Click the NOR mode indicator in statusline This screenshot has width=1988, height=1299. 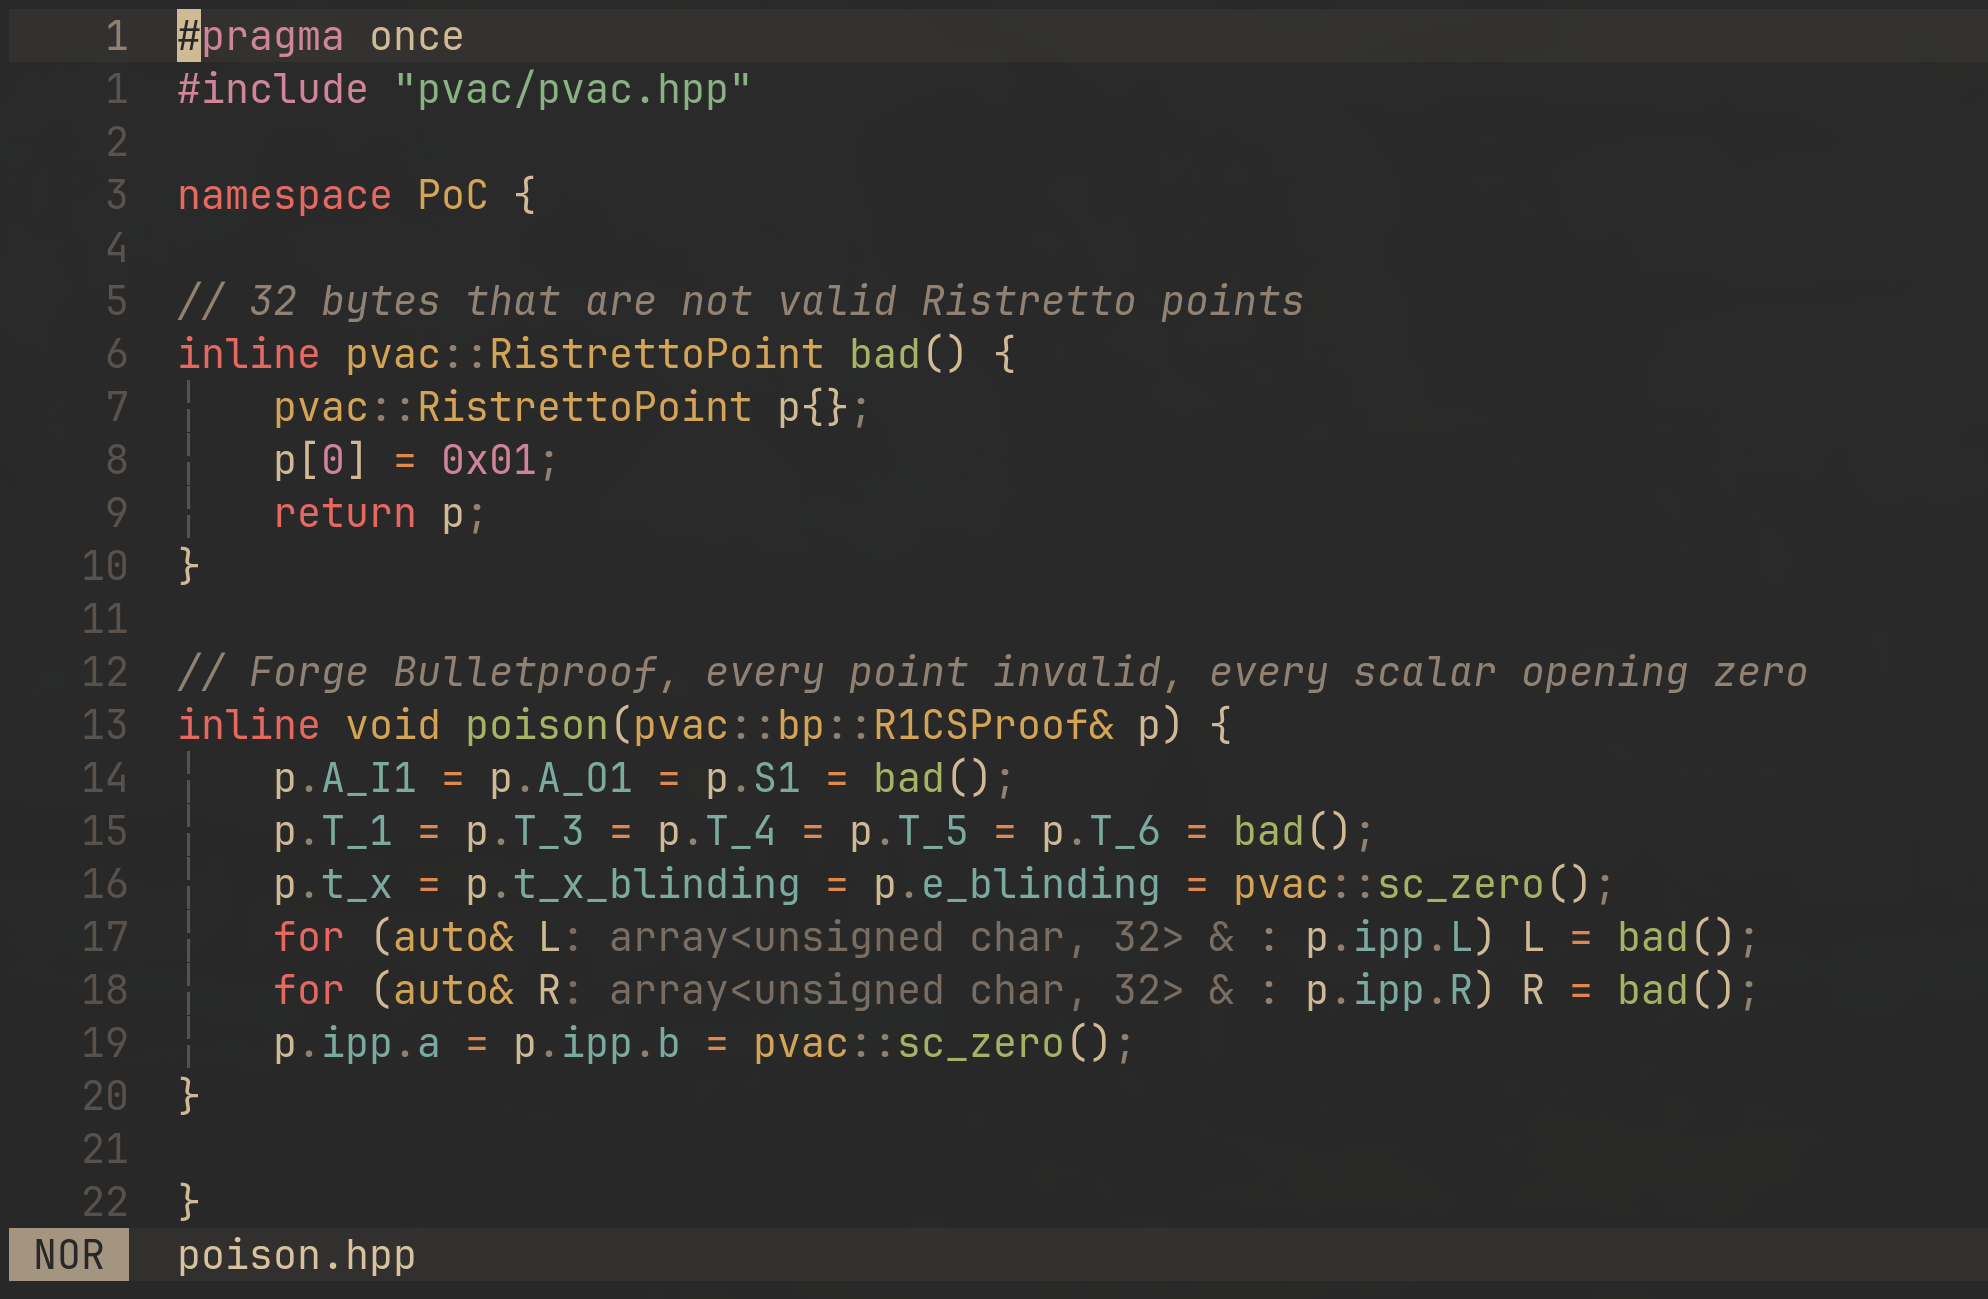click(x=69, y=1255)
